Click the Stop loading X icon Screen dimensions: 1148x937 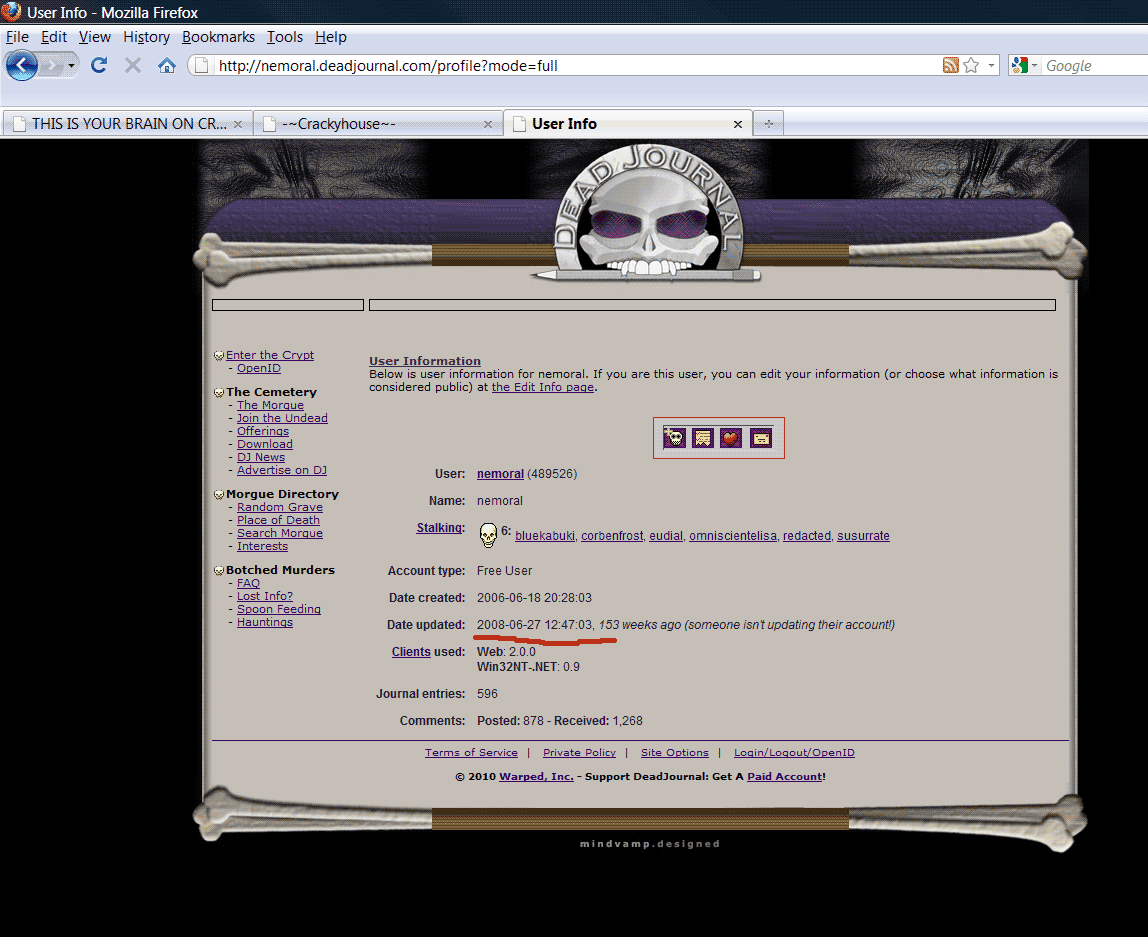point(133,66)
